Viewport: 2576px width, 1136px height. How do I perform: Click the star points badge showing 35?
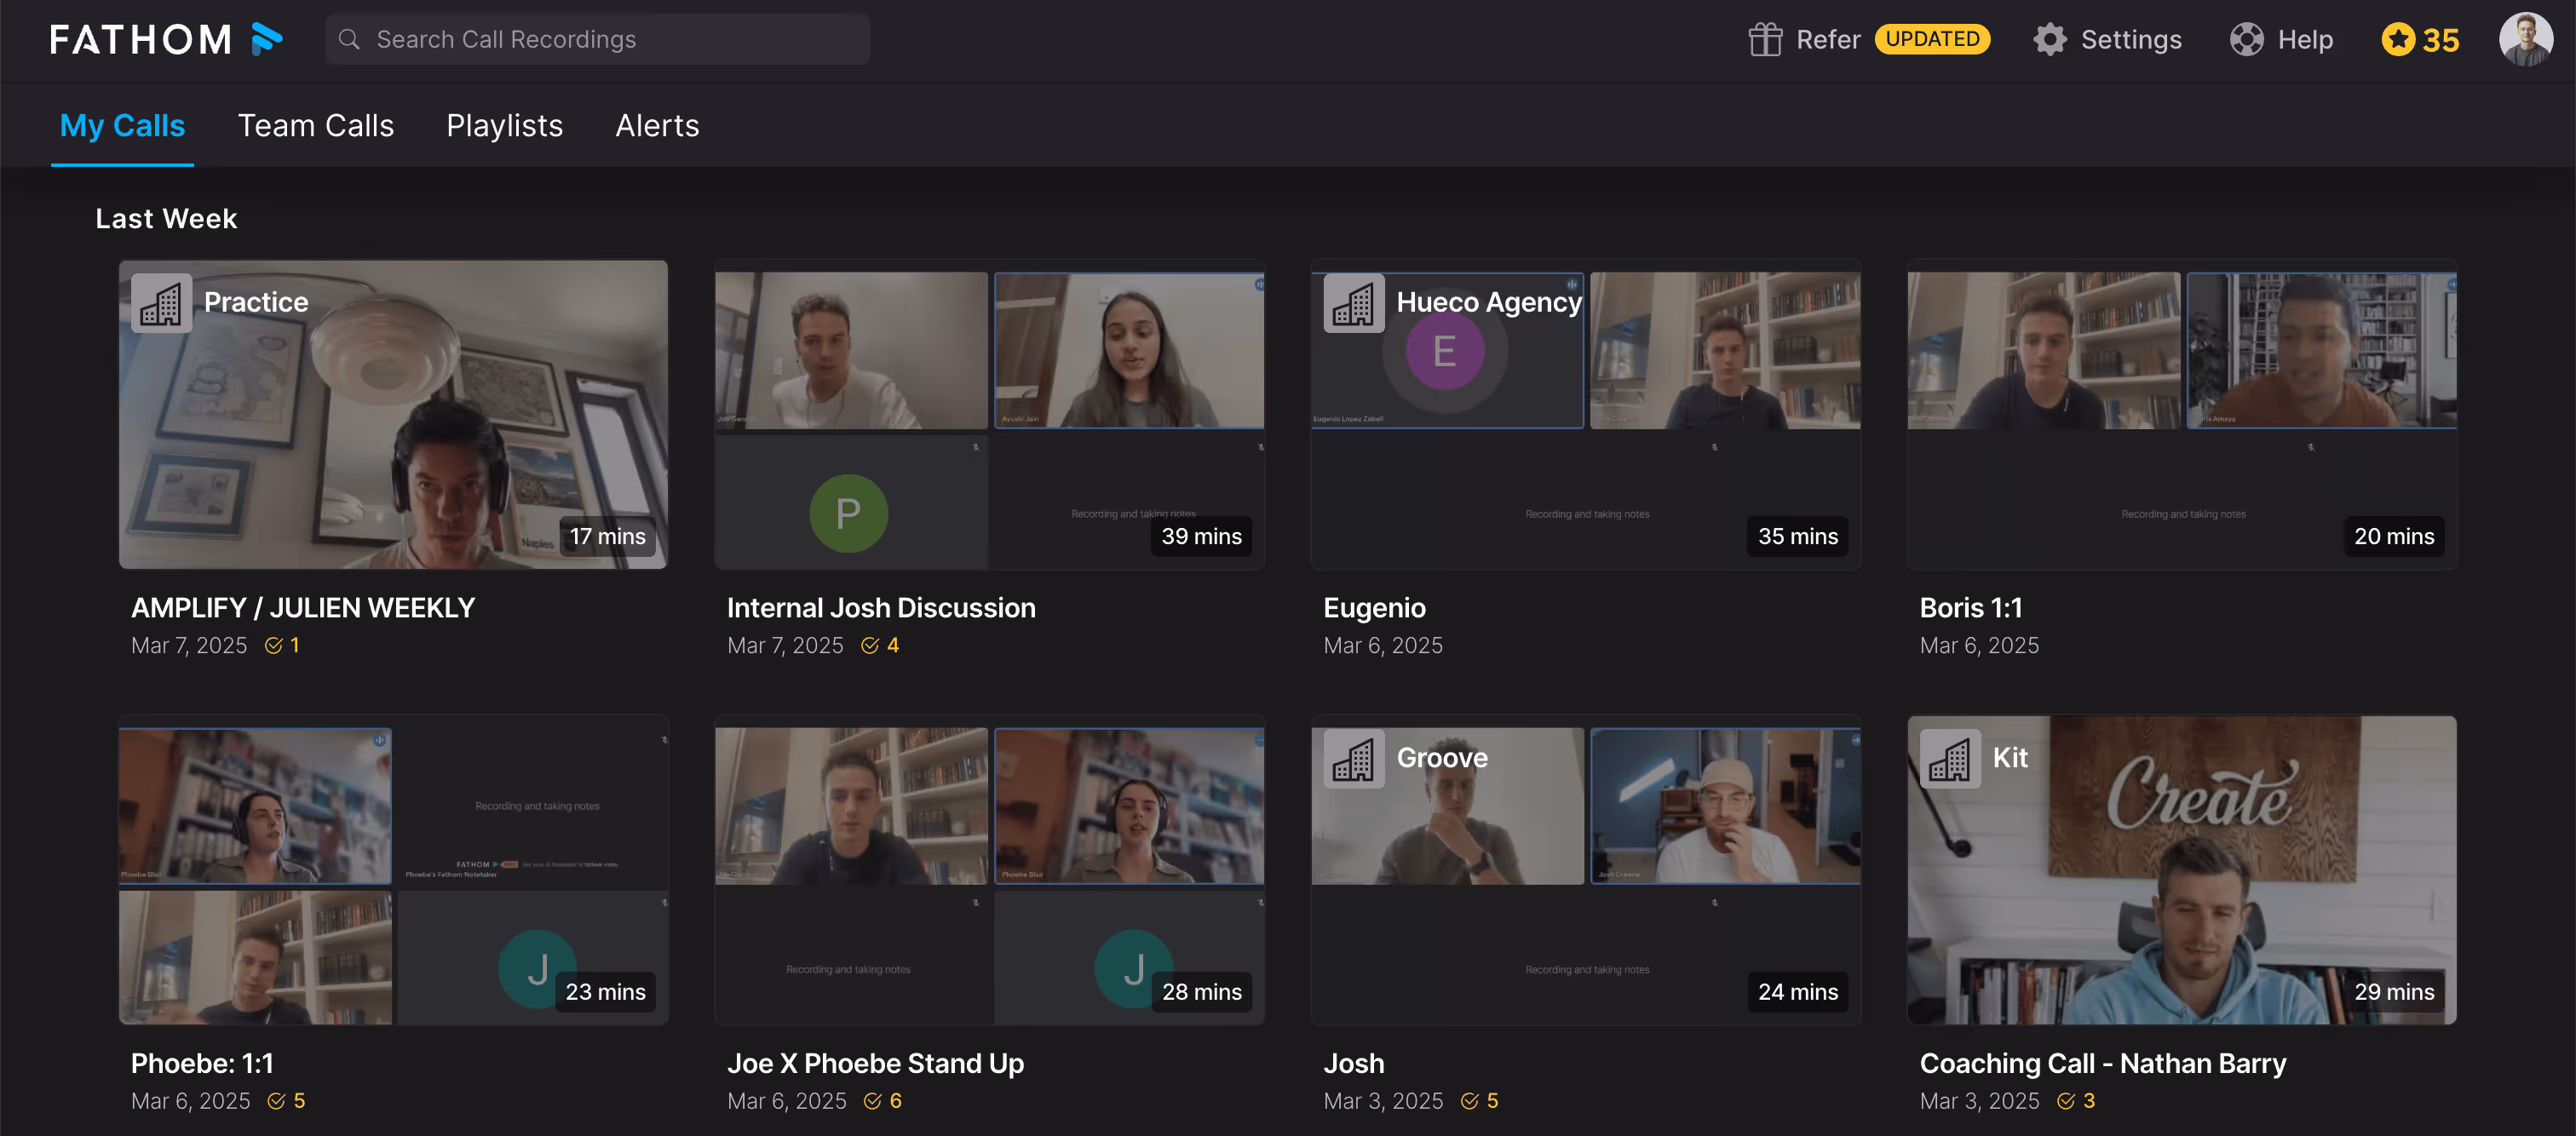[2419, 39]
